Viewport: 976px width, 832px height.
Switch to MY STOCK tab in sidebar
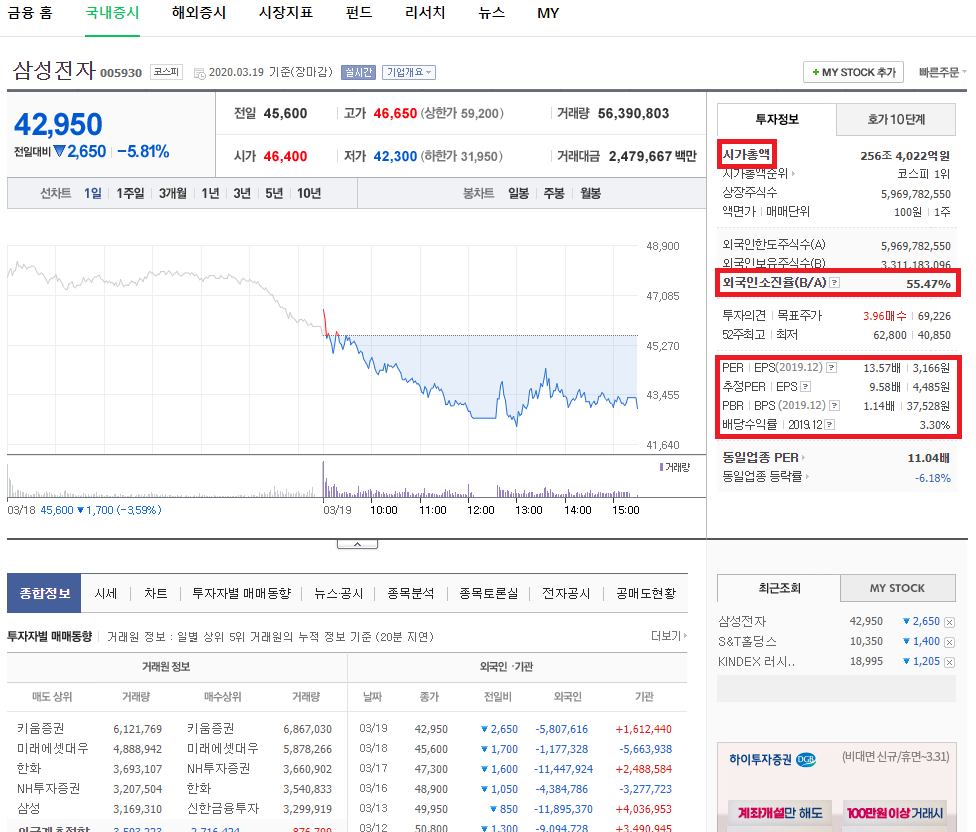pos(897,588)
